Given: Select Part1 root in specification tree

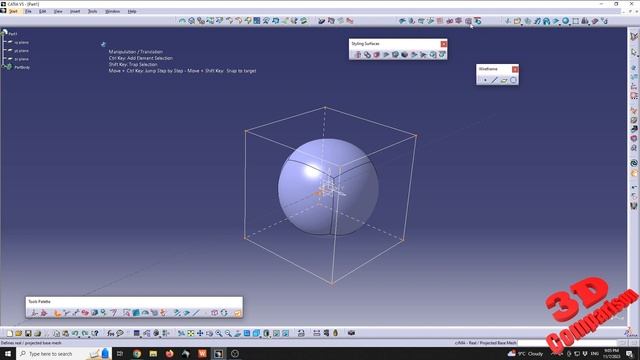Looking at the screenshot, I should (13, 34).
